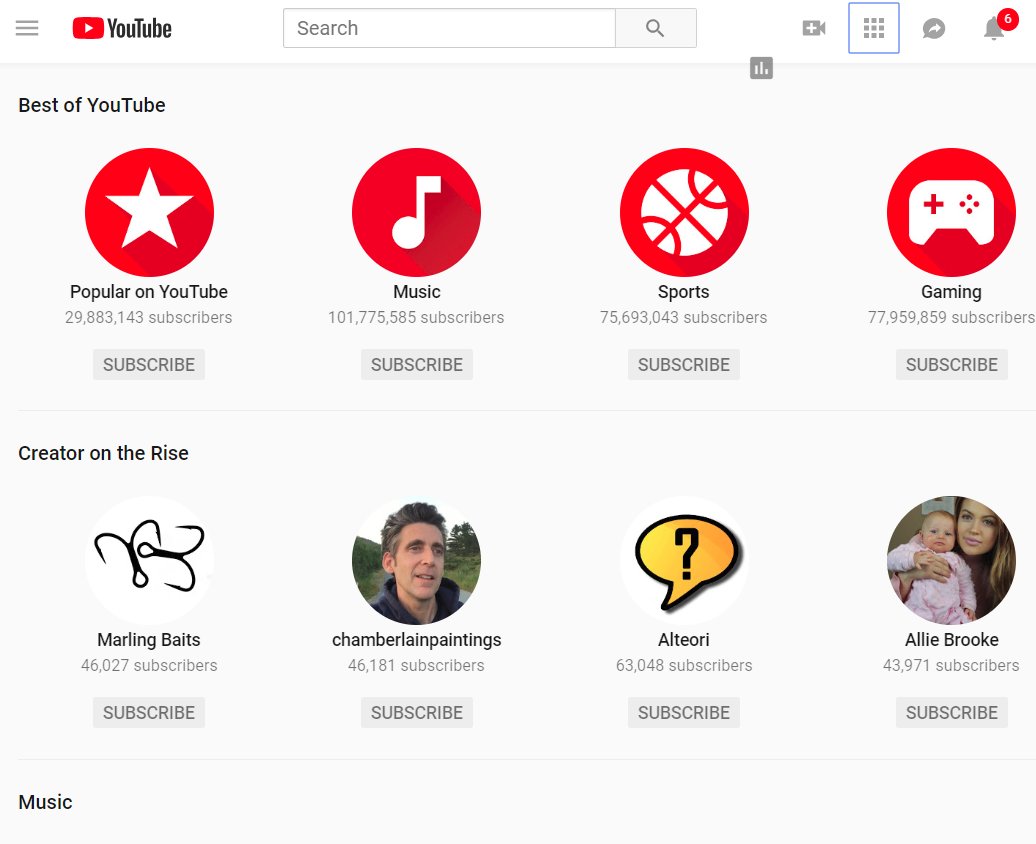Click the 75,693,043 subscribers text
The image size is (1036, 844).
tap(684, 317)
